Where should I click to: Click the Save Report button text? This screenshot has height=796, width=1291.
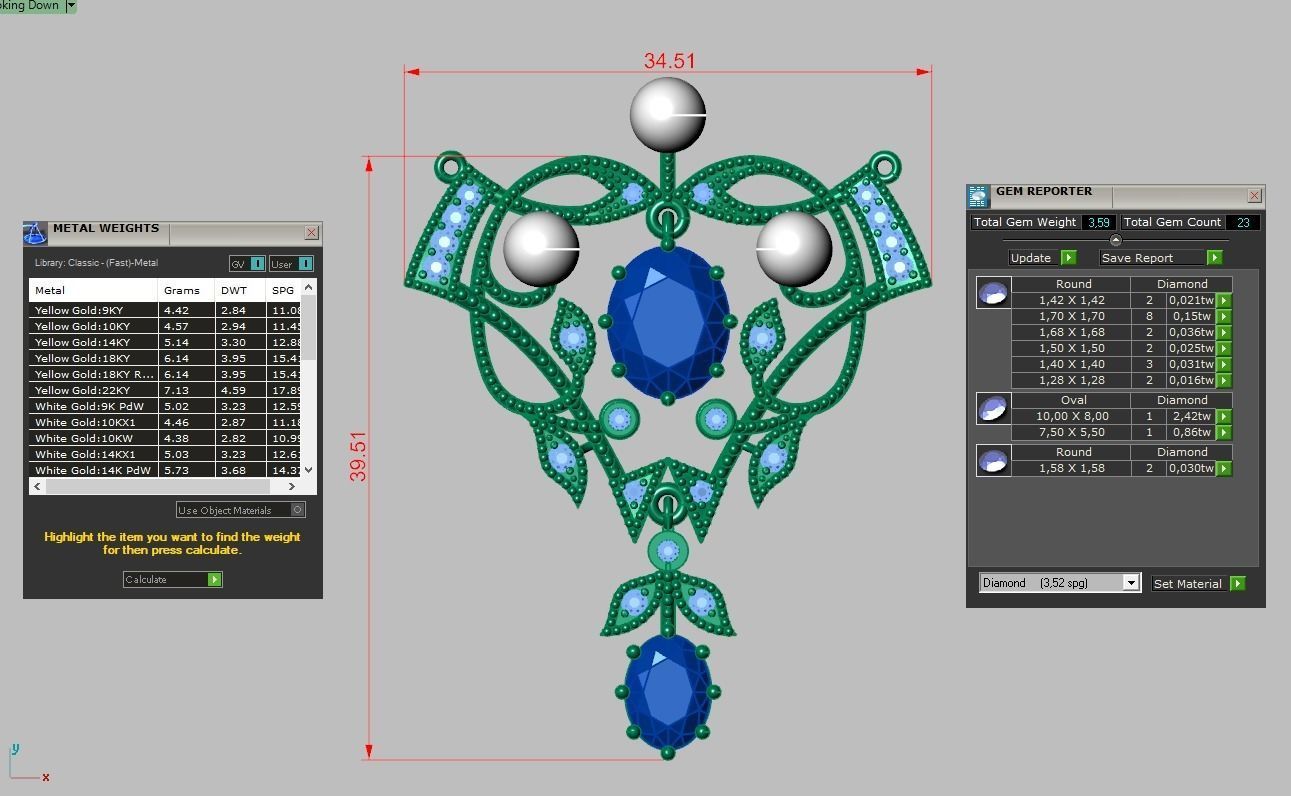1137,257
